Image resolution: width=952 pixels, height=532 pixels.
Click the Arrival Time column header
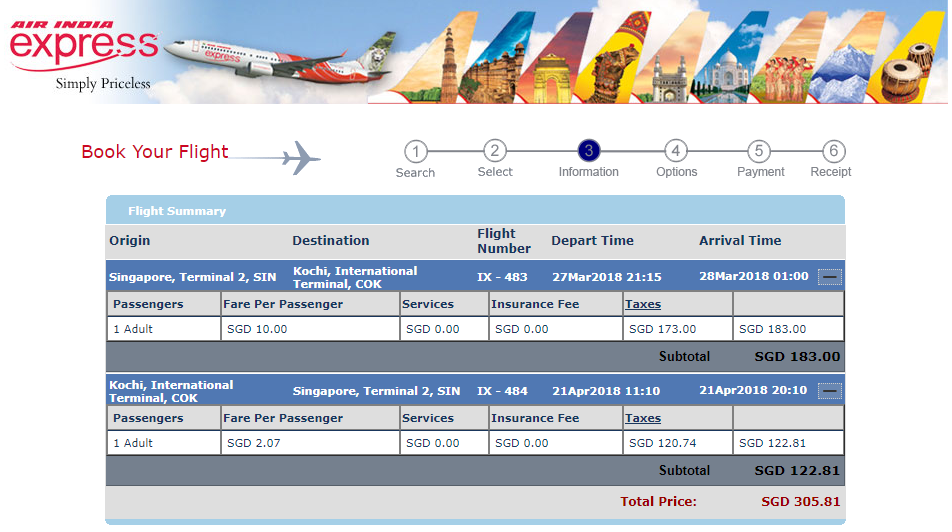740,240
